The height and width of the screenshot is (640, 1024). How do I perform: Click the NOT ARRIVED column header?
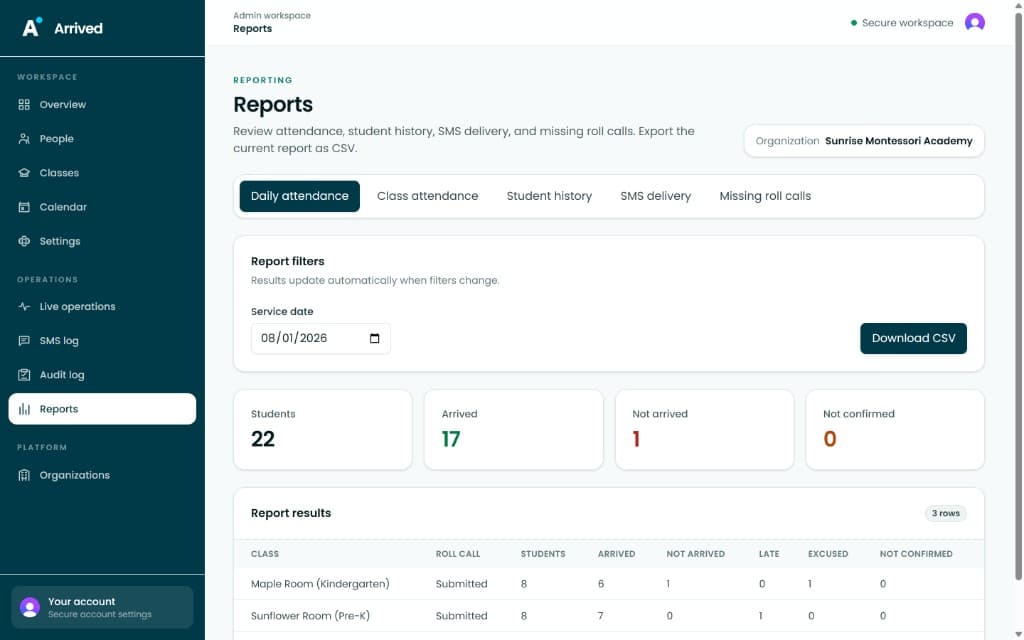tap(696, 554)
